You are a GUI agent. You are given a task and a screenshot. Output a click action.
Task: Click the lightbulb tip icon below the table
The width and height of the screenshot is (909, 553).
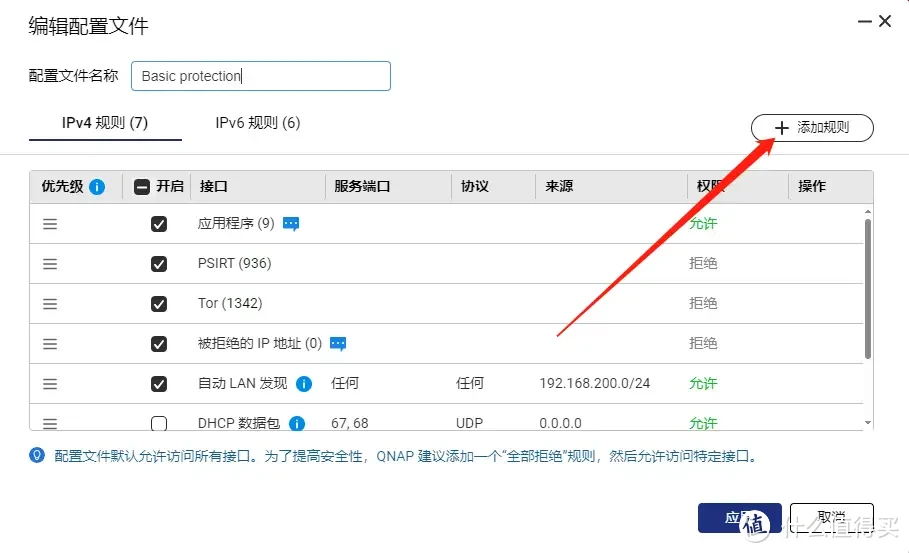point(37,456)
